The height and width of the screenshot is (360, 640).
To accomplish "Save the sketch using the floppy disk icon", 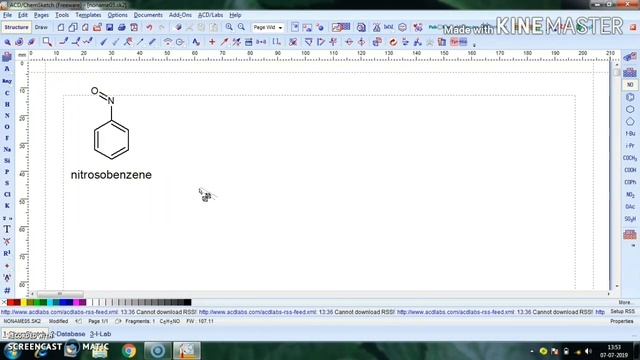I will pos(109,27).
